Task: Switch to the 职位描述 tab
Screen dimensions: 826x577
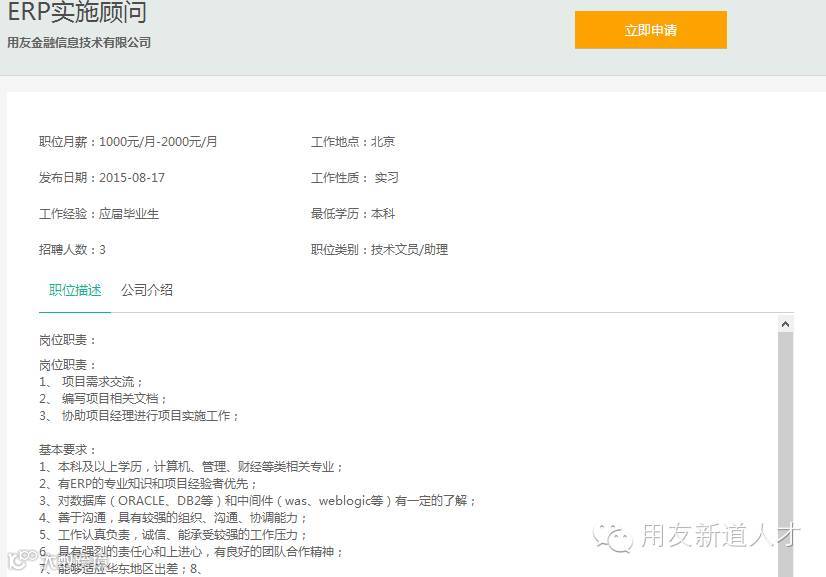Action: click(x=75, y=290)
